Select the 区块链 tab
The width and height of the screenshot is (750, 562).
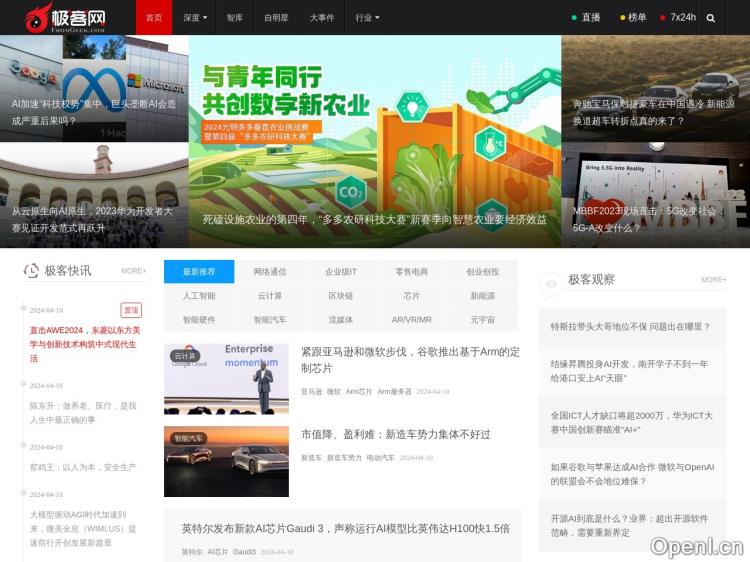(x=341, y=296)
